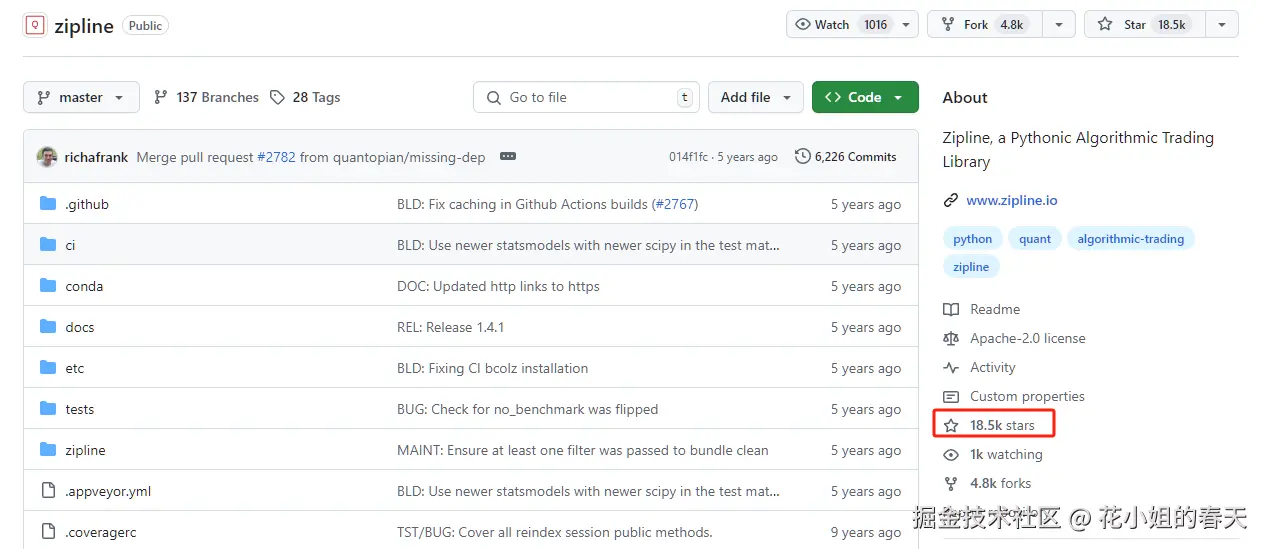Click the etc folder icon
Viewport: 1265px width, 549px height.
[48, 368]
